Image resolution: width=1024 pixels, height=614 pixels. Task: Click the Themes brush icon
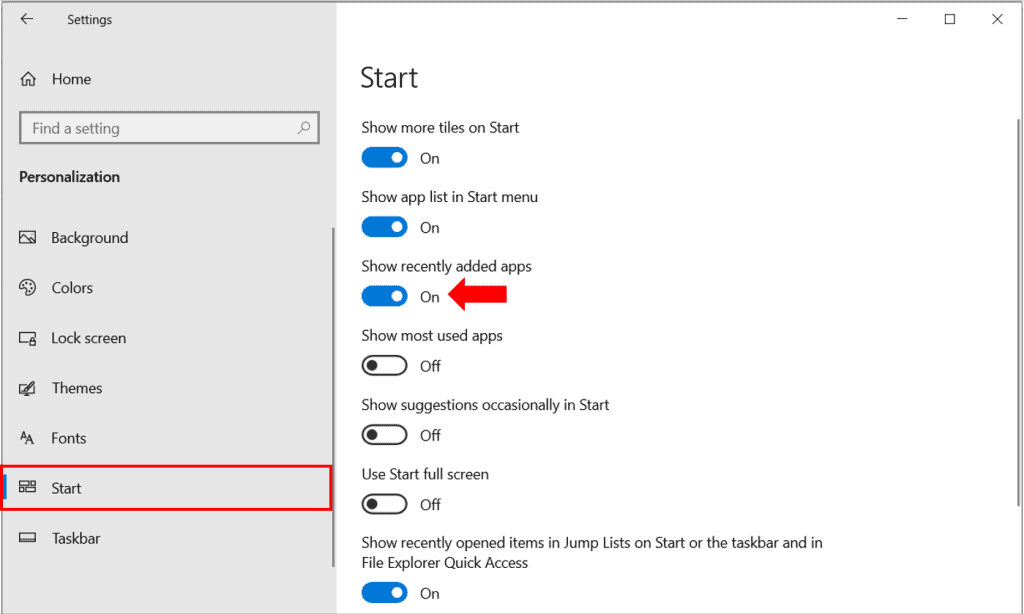pyautogui.click(x=29, y=388)
